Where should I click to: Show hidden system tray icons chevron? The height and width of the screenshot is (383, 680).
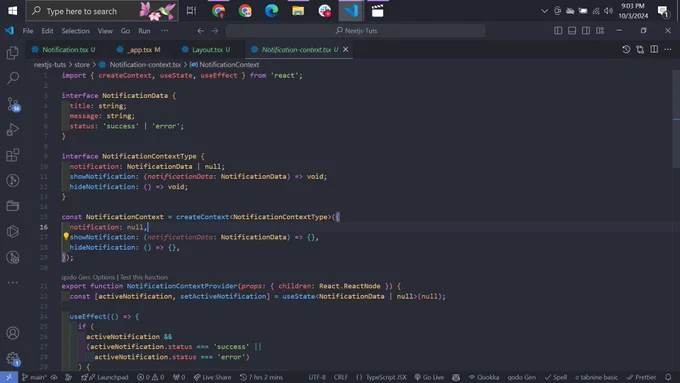[x=544, y=11]
